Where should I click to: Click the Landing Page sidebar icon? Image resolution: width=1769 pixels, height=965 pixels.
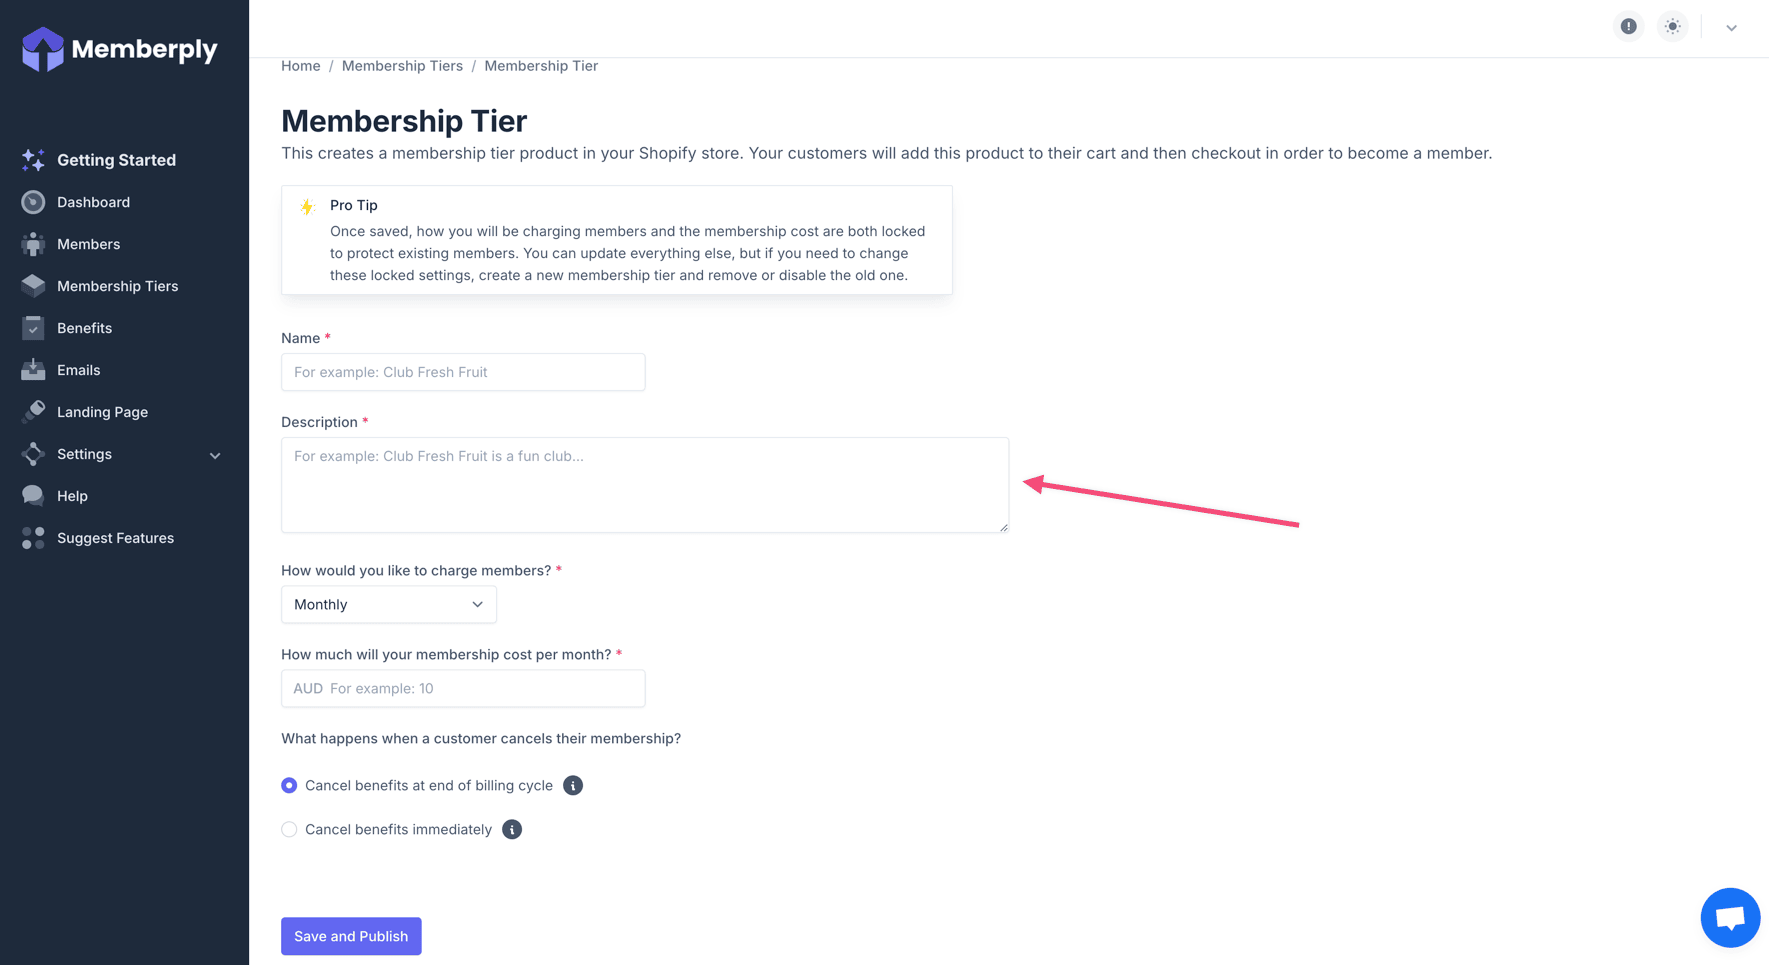[x=33, y=412]
